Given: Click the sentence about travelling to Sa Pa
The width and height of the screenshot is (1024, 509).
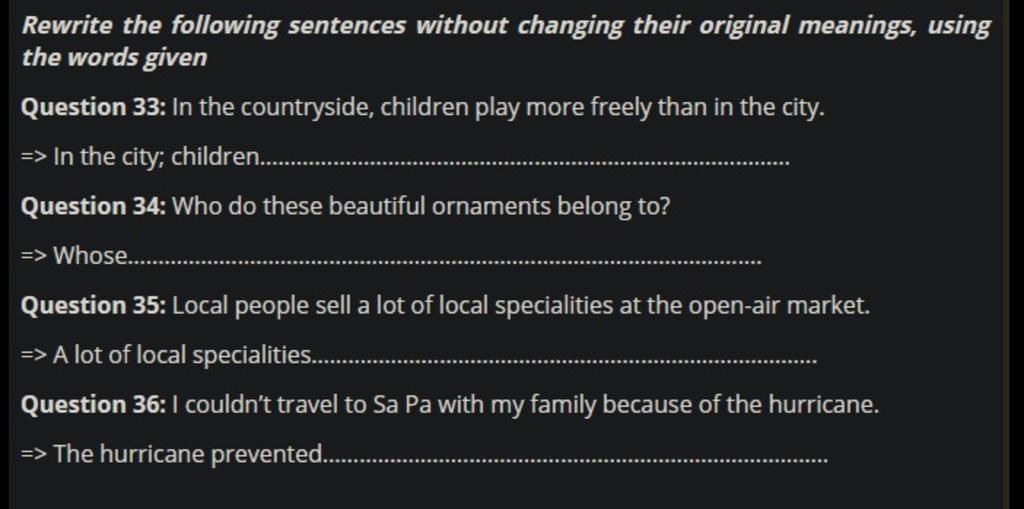Looking at the screenshot, I should click(x=525, y=405).
